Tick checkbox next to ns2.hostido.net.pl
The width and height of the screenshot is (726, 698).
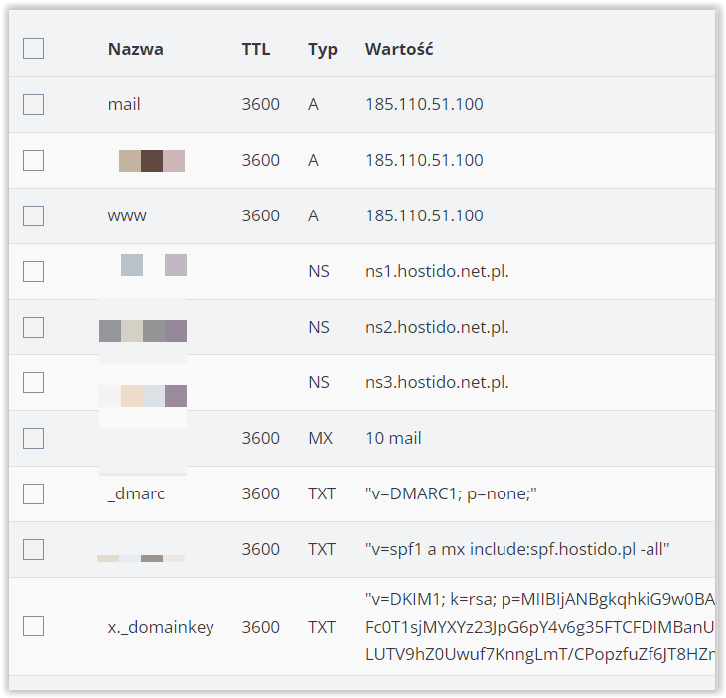click(x=33, y=327)
